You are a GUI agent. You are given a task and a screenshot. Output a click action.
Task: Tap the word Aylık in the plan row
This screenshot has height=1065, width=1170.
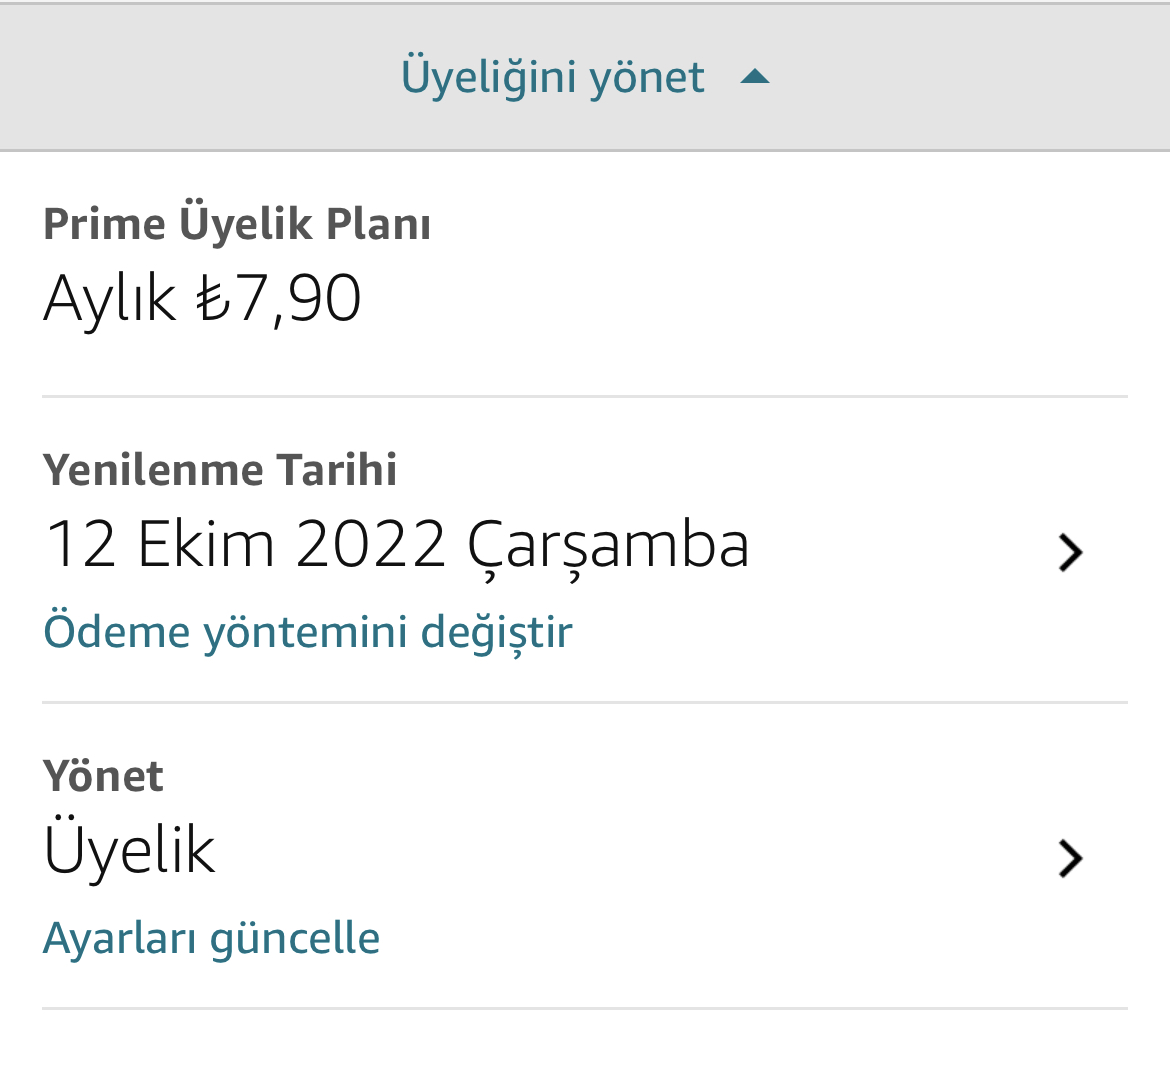110,298
